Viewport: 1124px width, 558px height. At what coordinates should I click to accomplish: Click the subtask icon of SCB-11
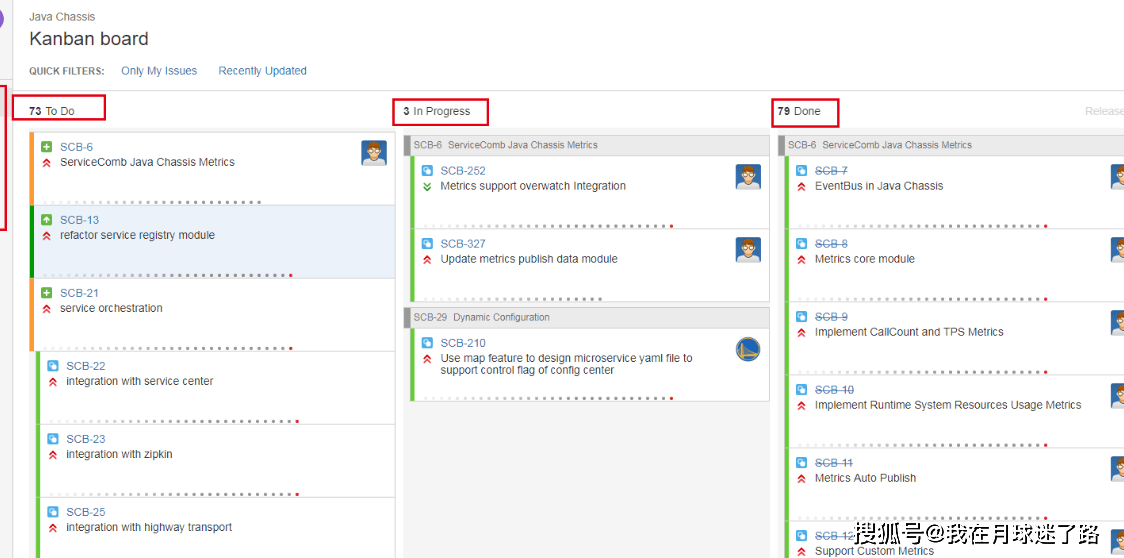[802, 463]
